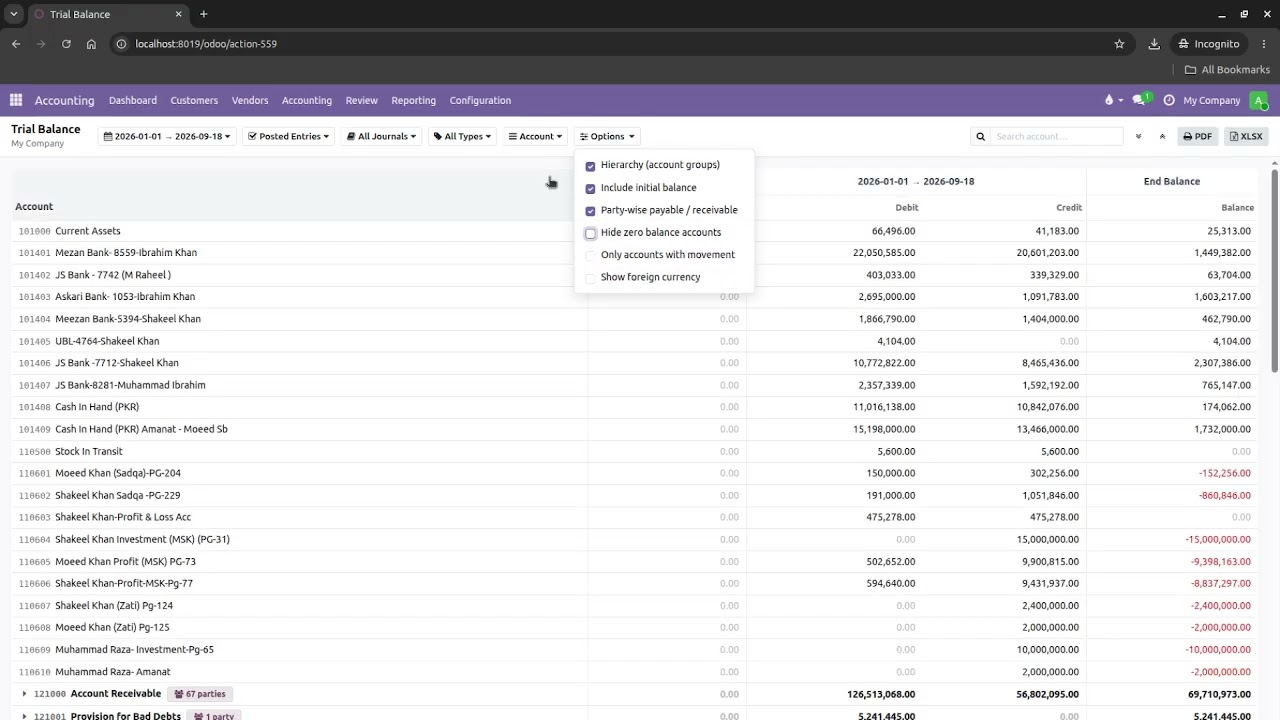Focus the Search account field
The width and height of the screenshot is (1280, 720).
coord(1058,136)
